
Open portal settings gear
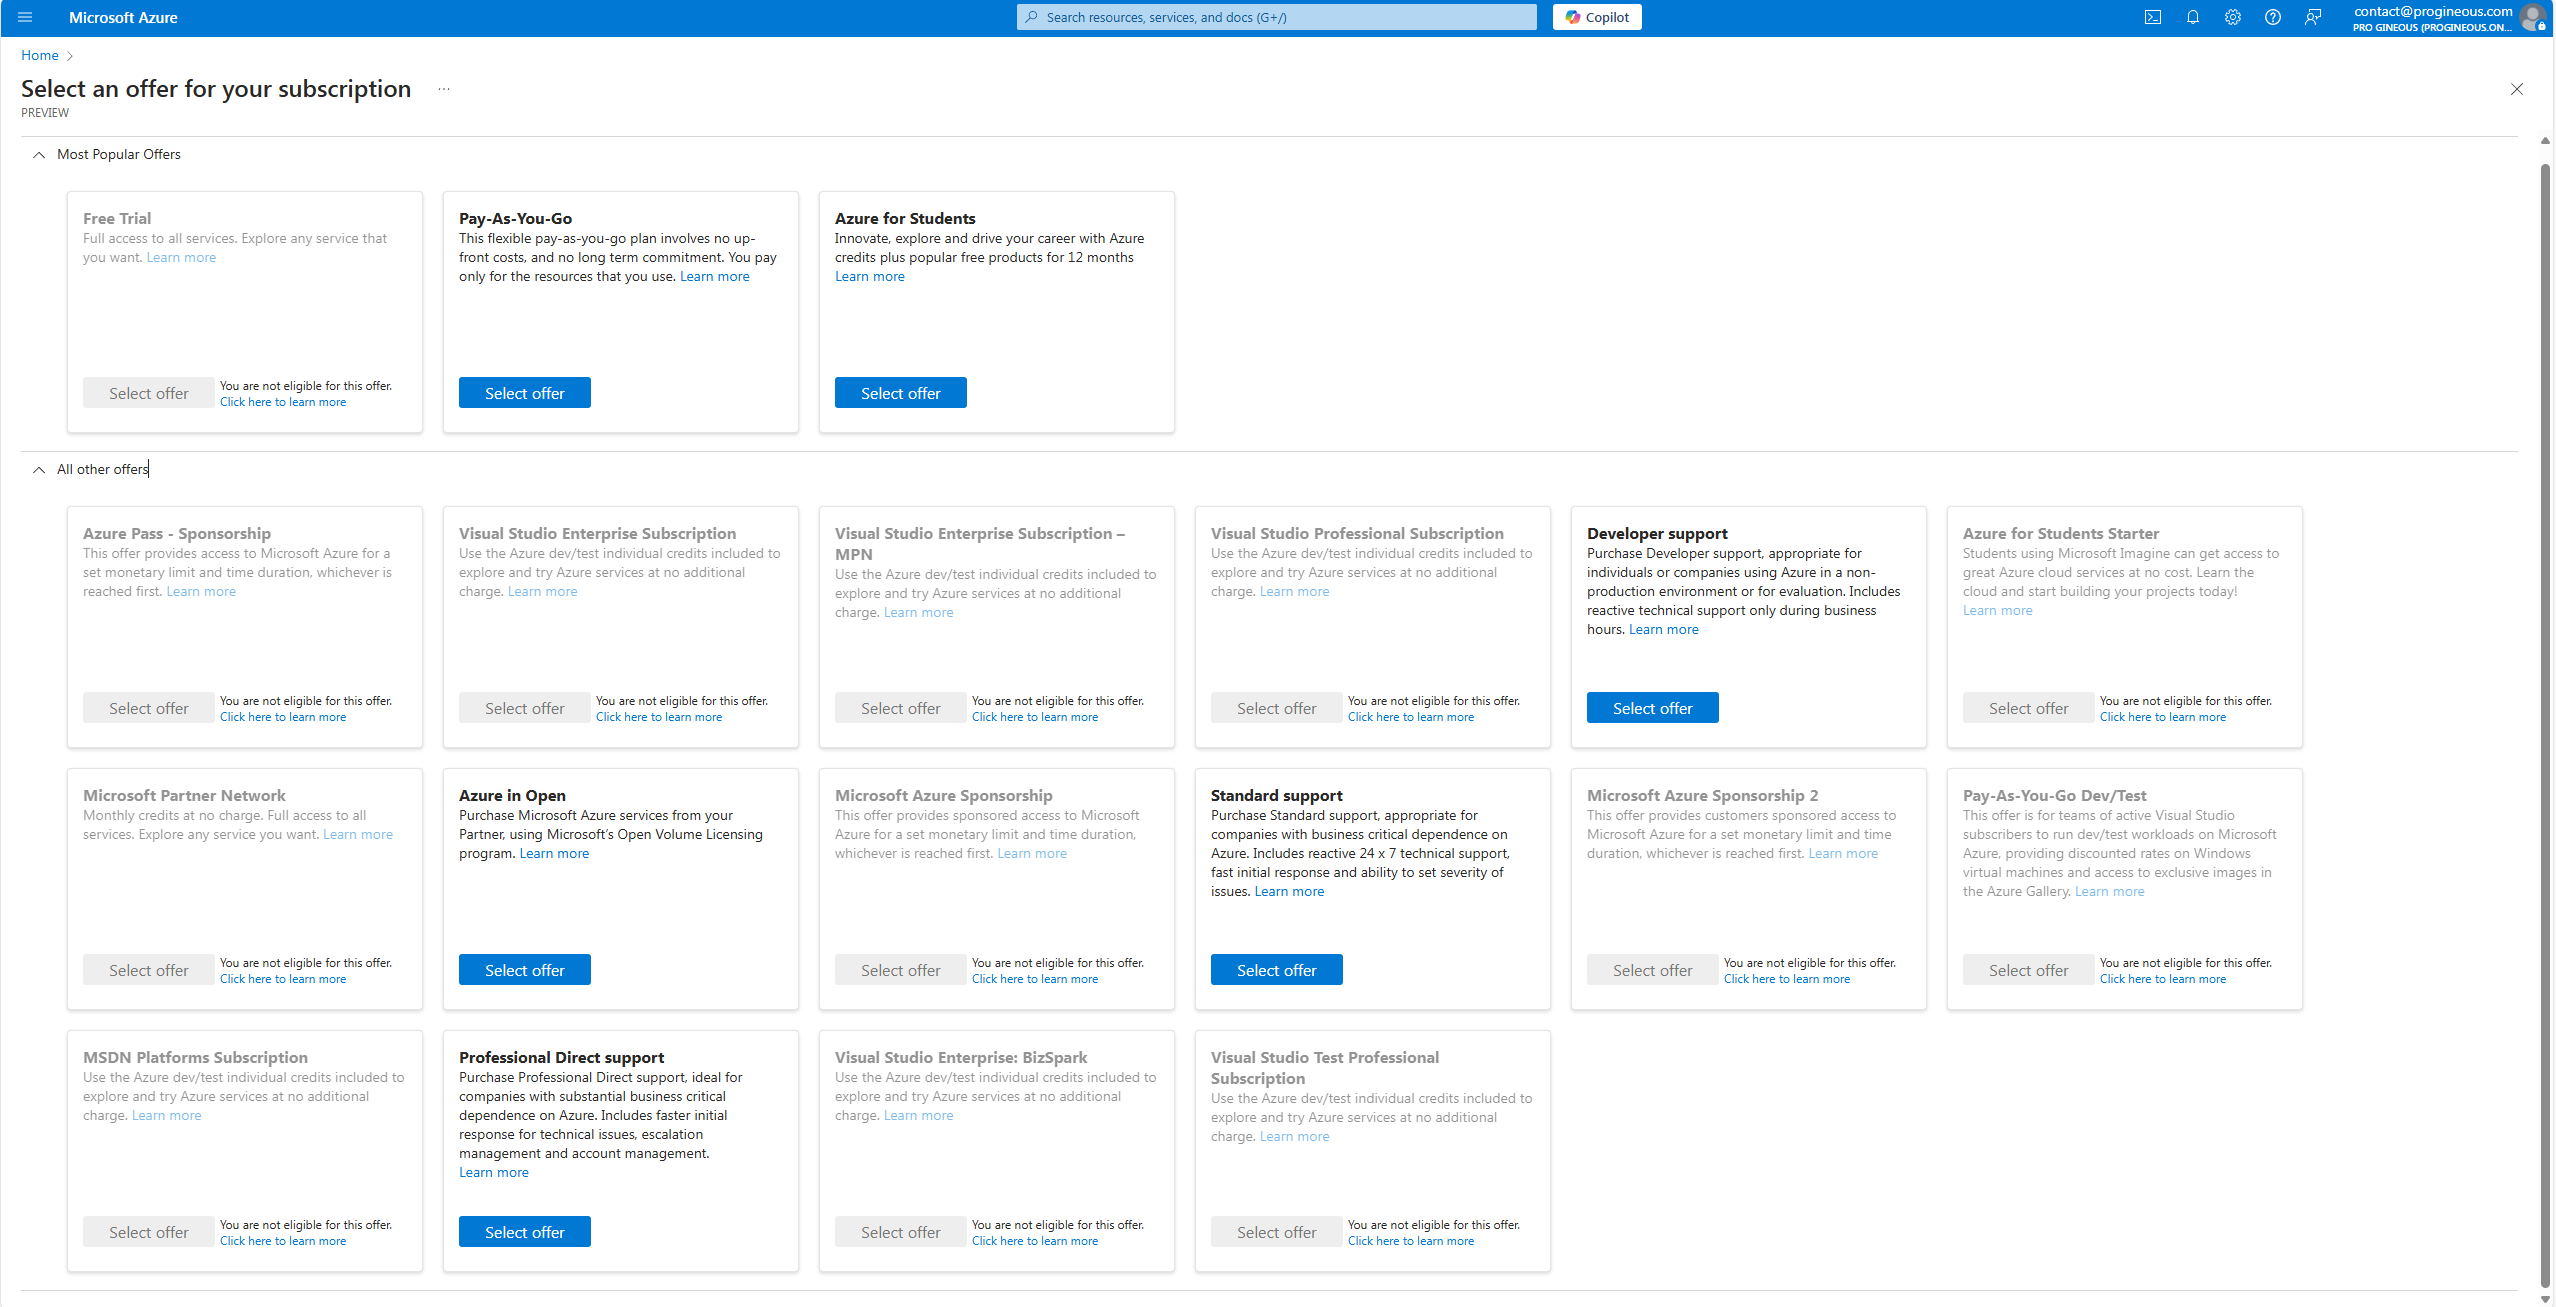pyautogui.click(x=2232, y=17)
